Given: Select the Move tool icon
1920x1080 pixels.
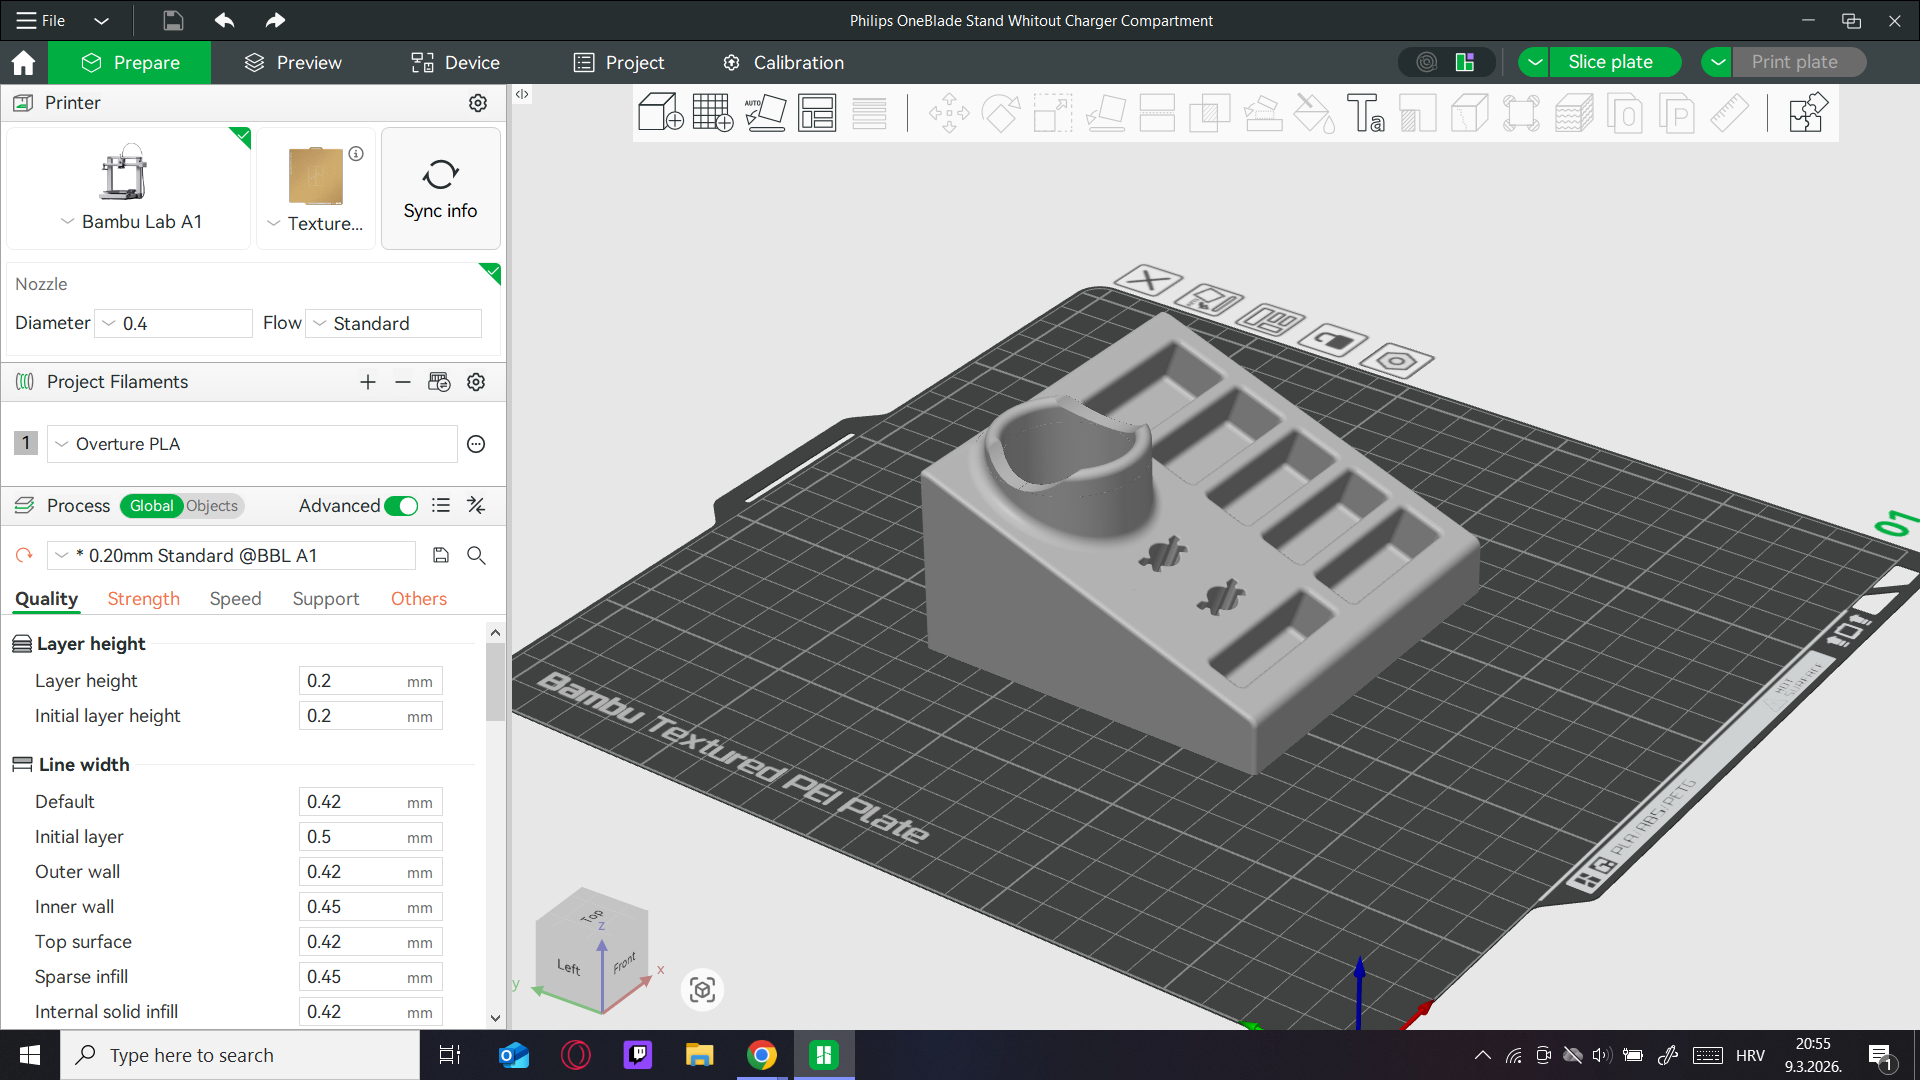Looking at the screenshot, I should (x=949, y=113).
